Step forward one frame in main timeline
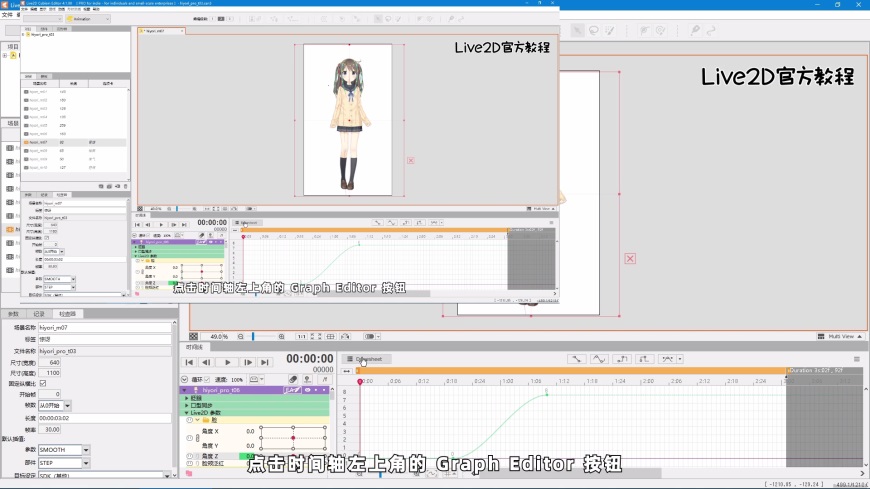Image resolution: width=870 pixels, height=489 pixels. 248,362
